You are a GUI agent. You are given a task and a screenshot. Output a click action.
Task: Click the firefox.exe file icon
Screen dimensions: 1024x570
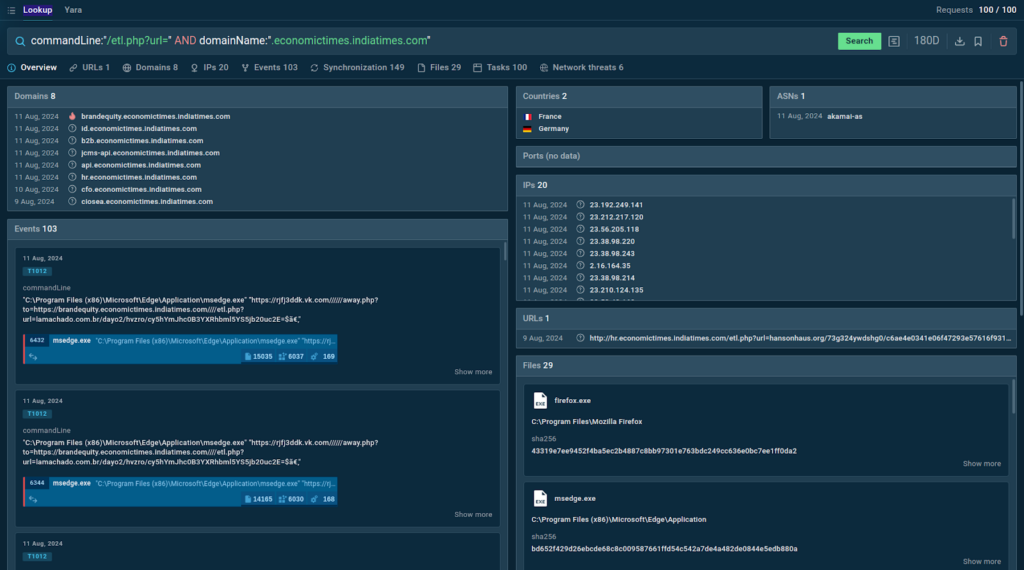(540, 400)
